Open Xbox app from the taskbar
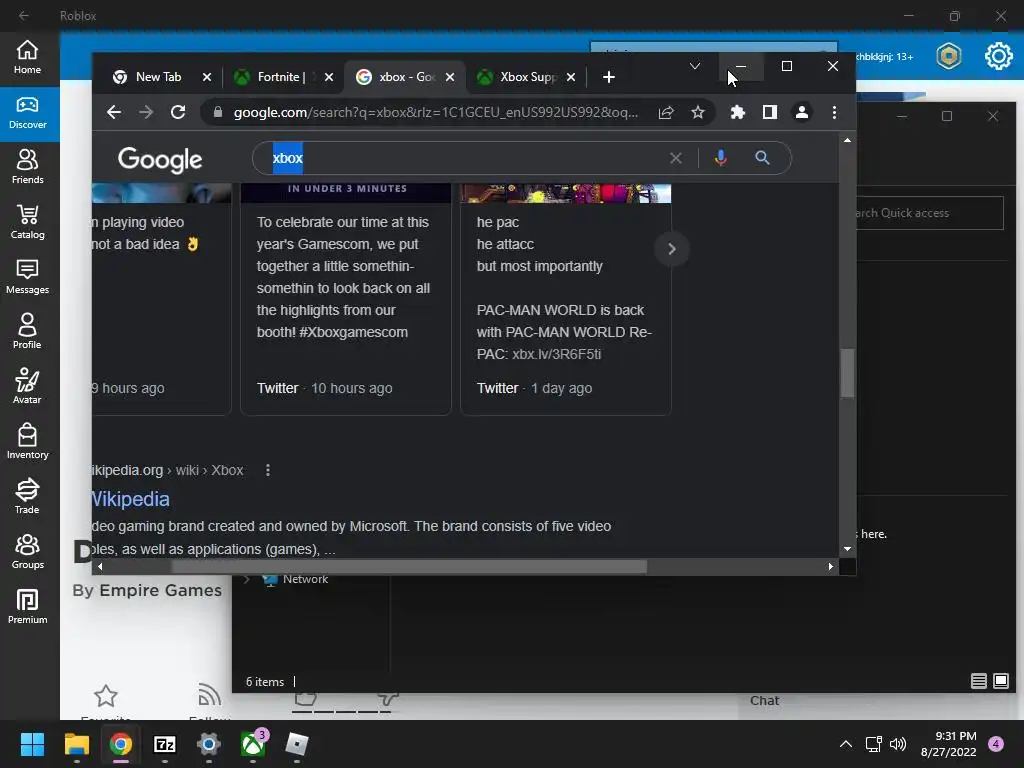The height and width of the screenshot is (768, 1024). (x=253, y=744)
